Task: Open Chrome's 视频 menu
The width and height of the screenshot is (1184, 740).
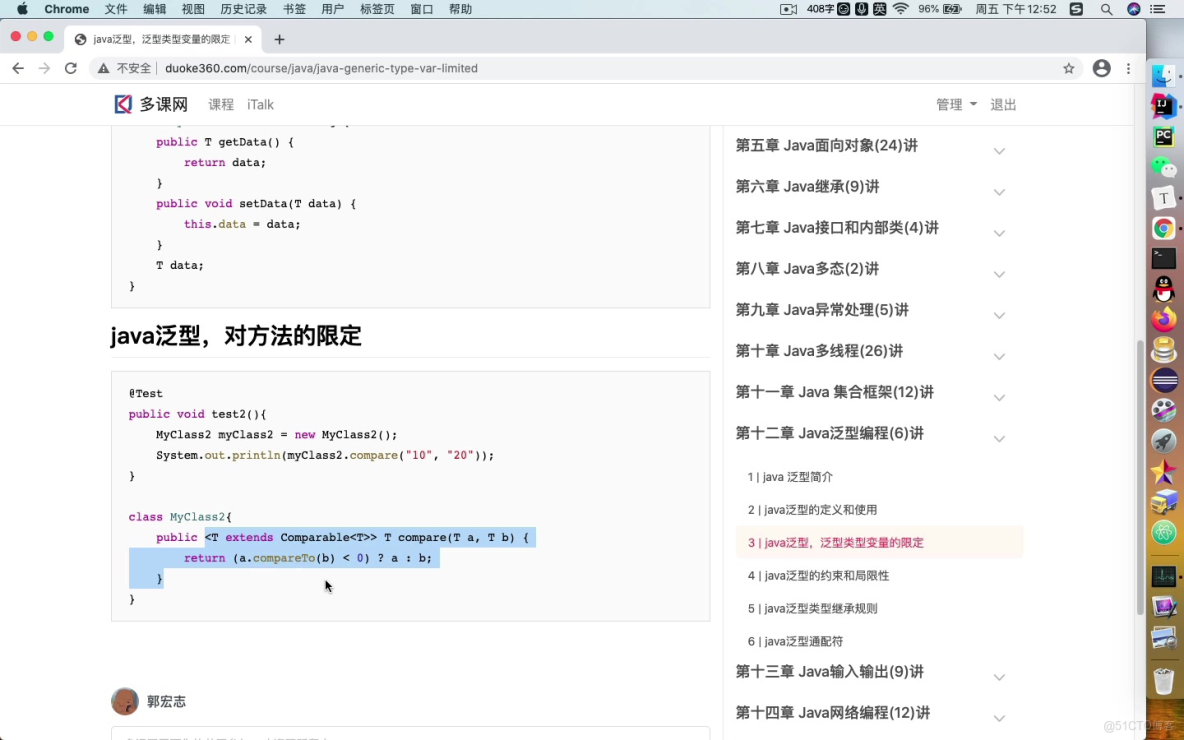Action: click(193, 9)
